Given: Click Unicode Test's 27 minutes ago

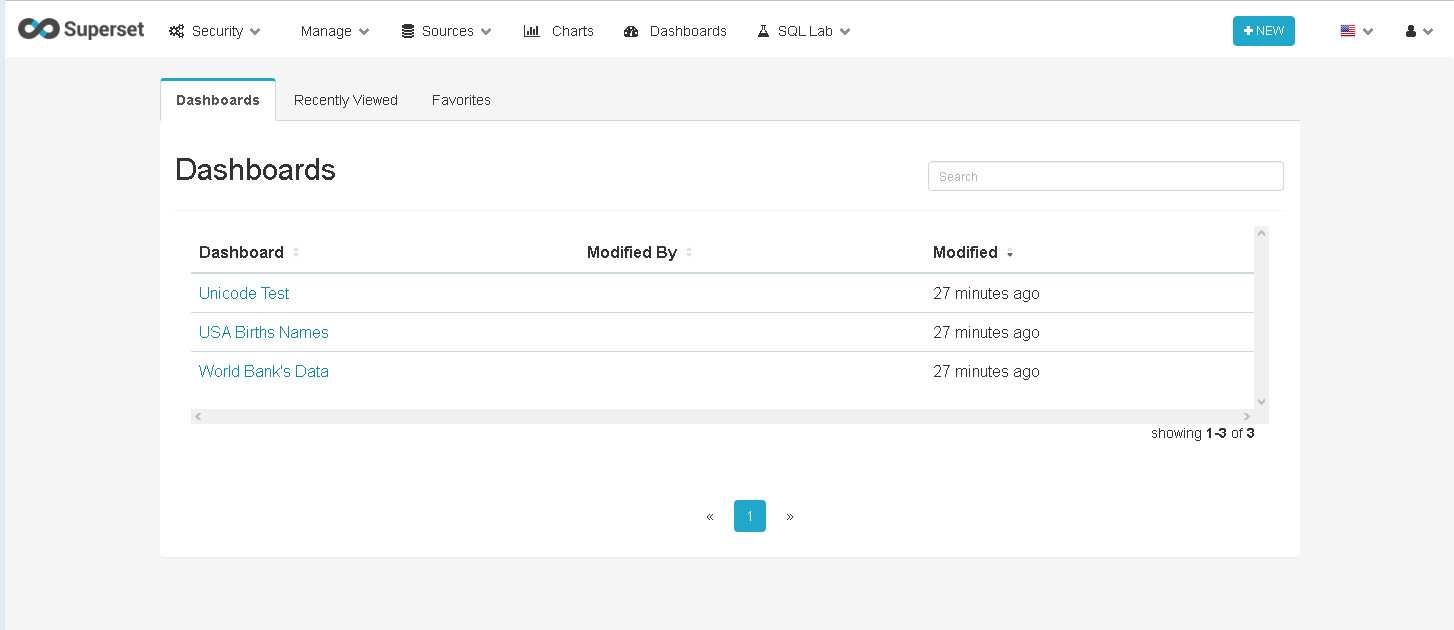Looking at the screenshot, I should (x=986, y=293).
